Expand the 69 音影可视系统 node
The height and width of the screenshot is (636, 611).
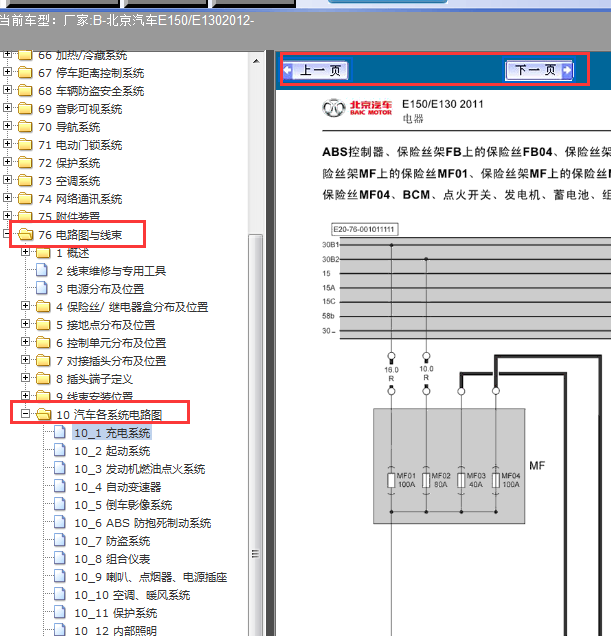[7, 107]
